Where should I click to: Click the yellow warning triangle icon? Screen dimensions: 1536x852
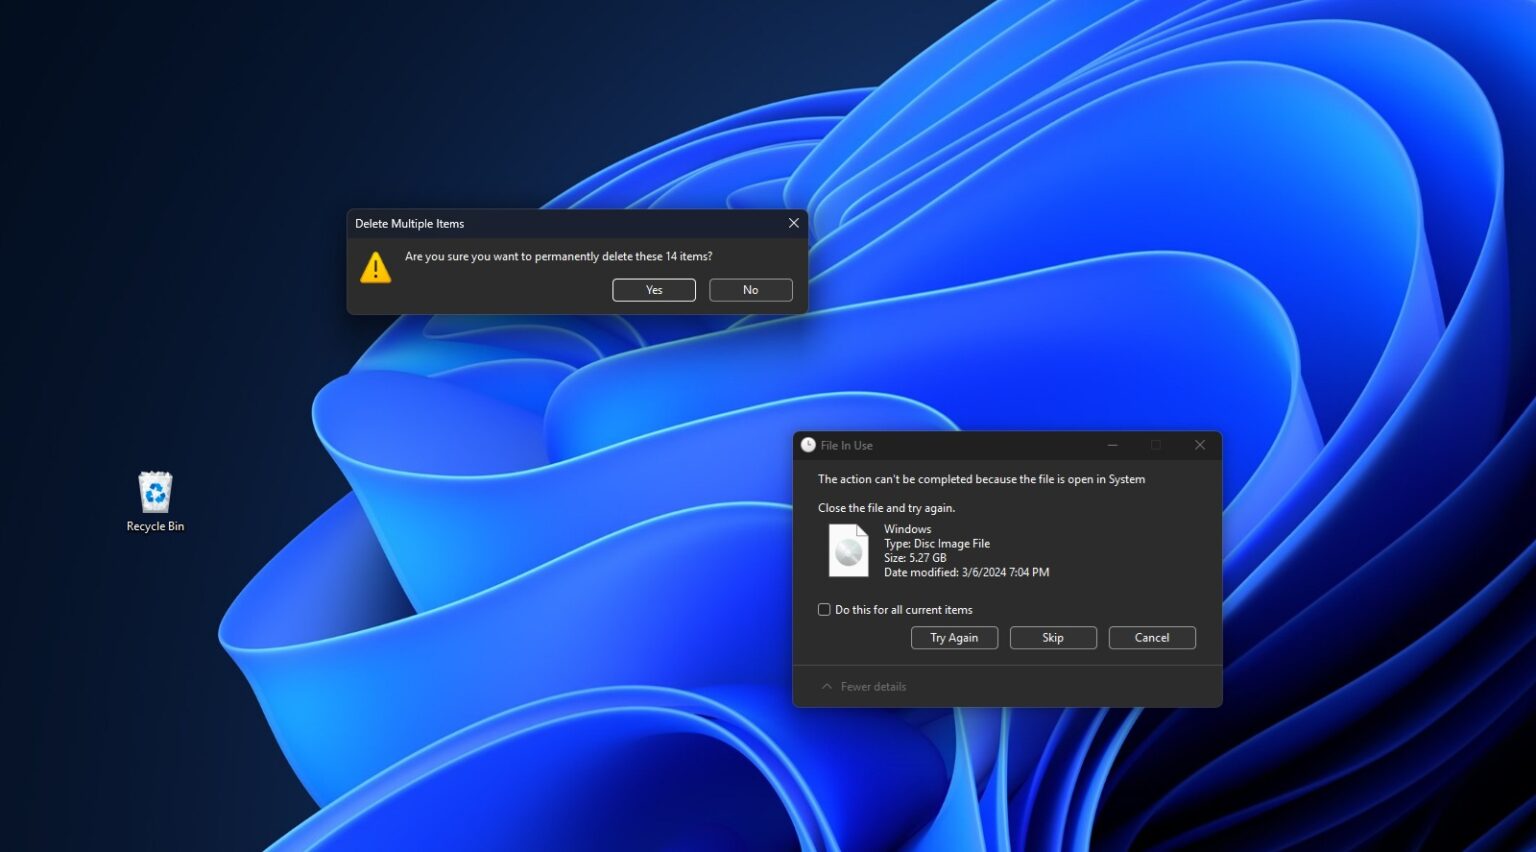tap(375, 267)
